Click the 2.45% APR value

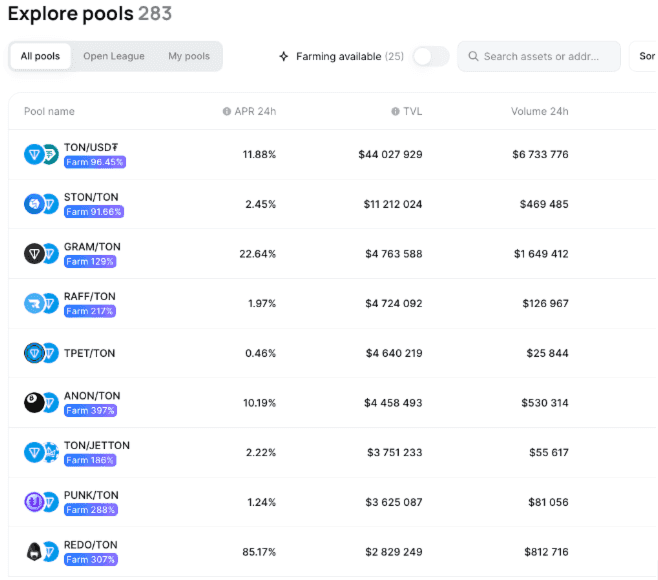tap(261, 204)
